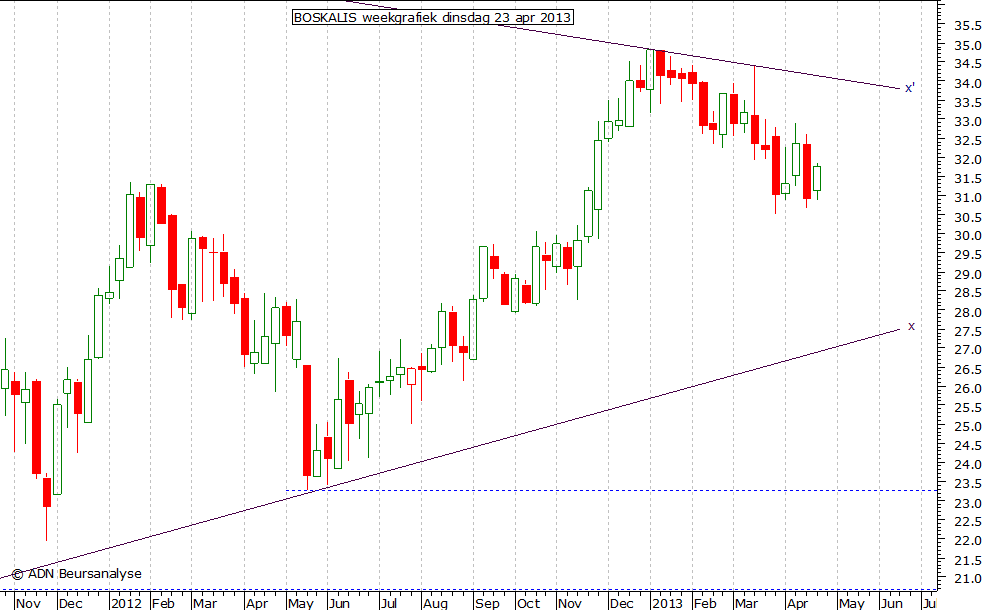Screen dimensions: 985x610
Task: Click the Apr label after 2013 on time axis
Action: 798,603
